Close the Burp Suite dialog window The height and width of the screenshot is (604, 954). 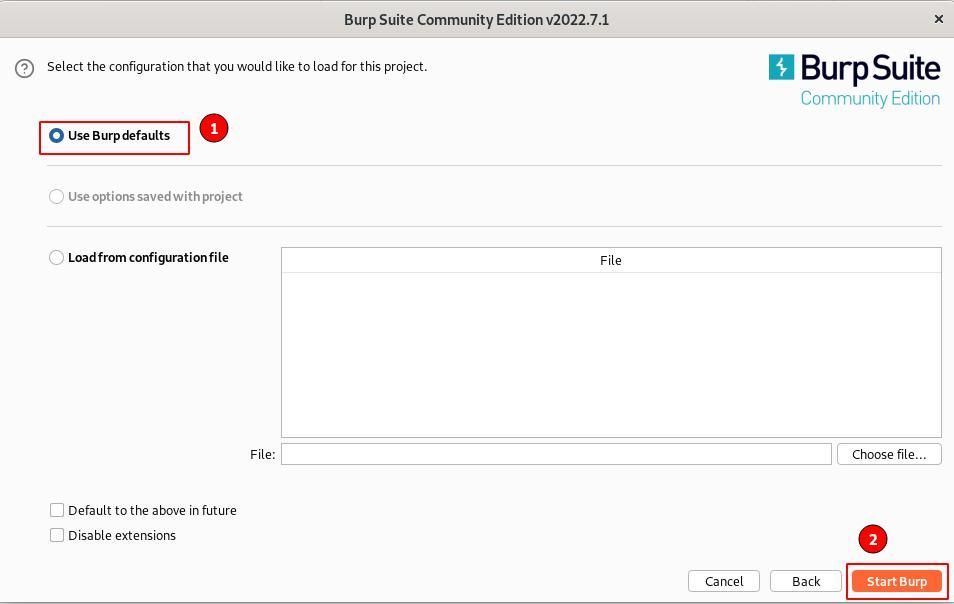click(938, 19)
